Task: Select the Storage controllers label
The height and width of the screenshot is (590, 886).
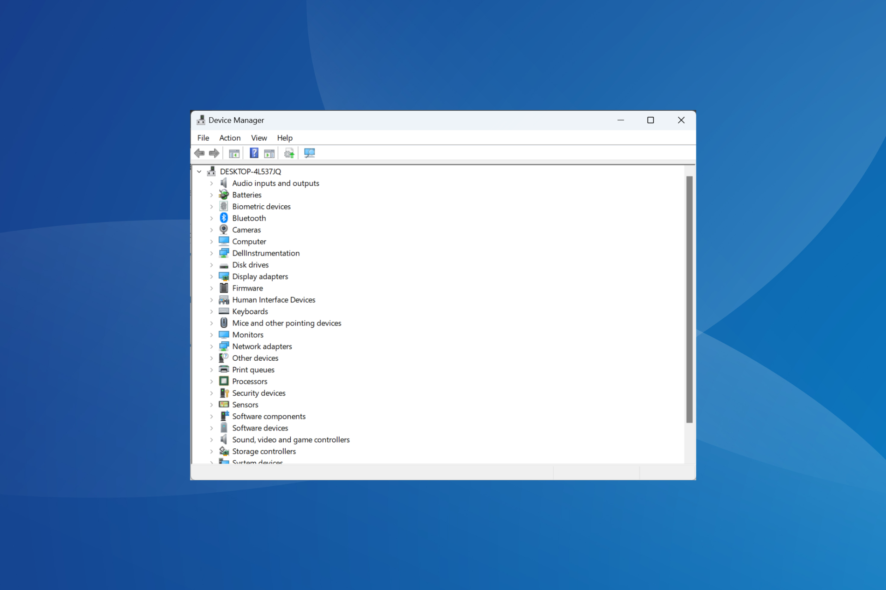Action: (x=264, y=451)
